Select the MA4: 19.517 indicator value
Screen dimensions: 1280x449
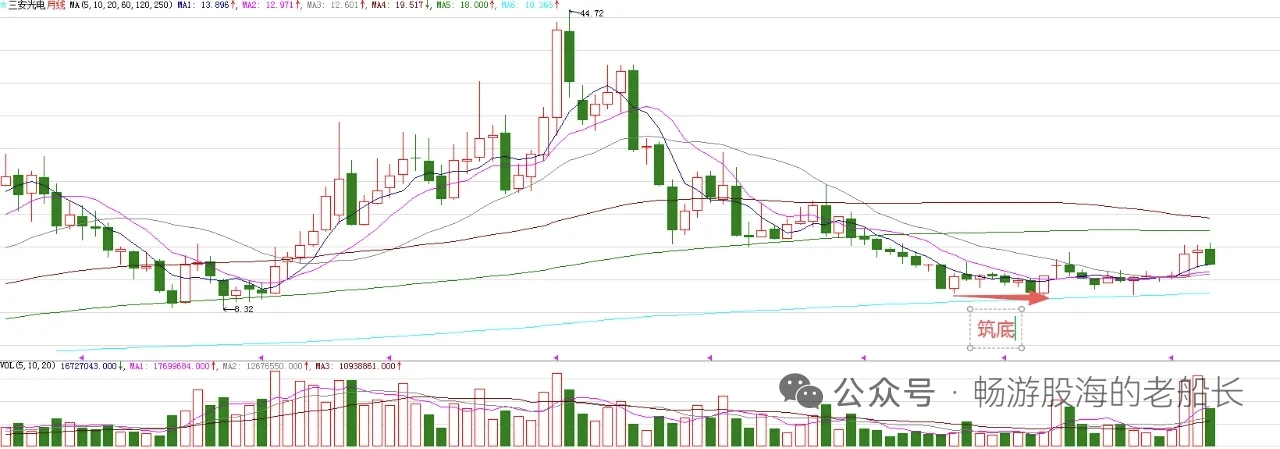[397, 5]
